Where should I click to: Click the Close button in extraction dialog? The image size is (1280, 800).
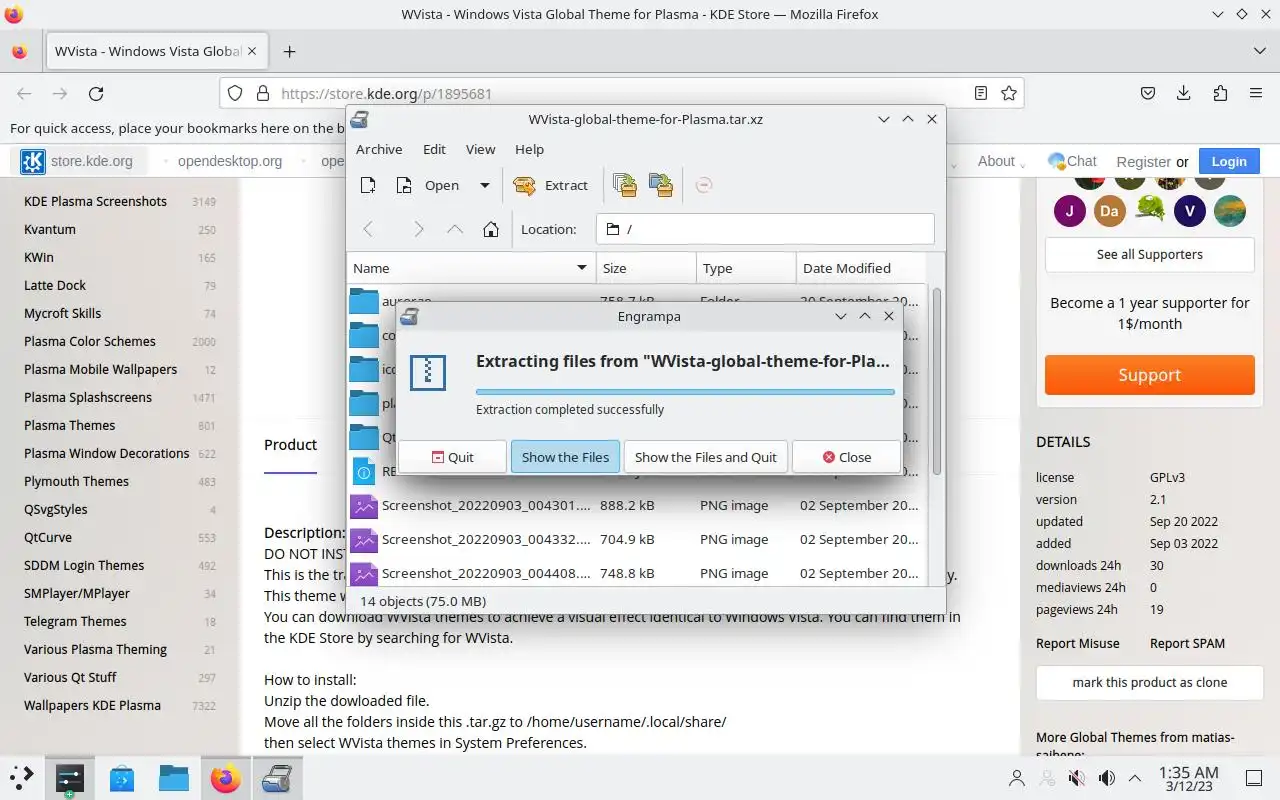[x=846, y=457]
